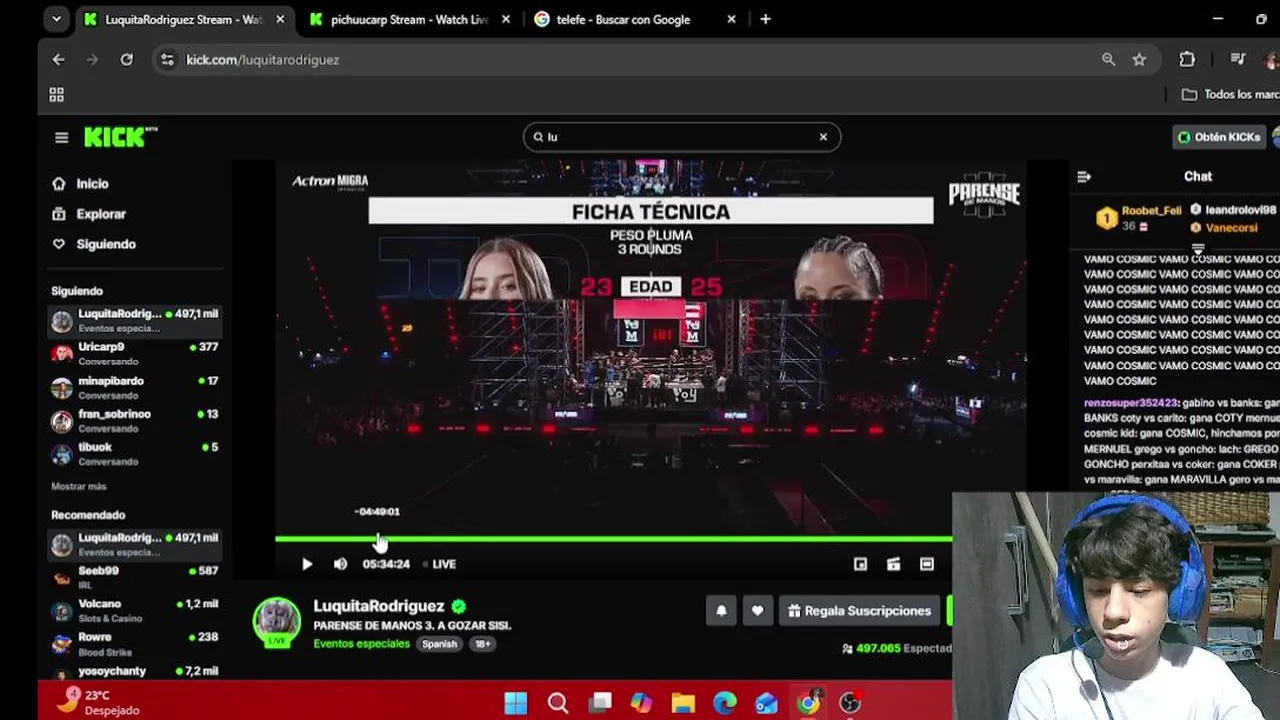The image size is (1280, 720).
Task: Open tab search dropdown arrow
Action: coord(56,19)
